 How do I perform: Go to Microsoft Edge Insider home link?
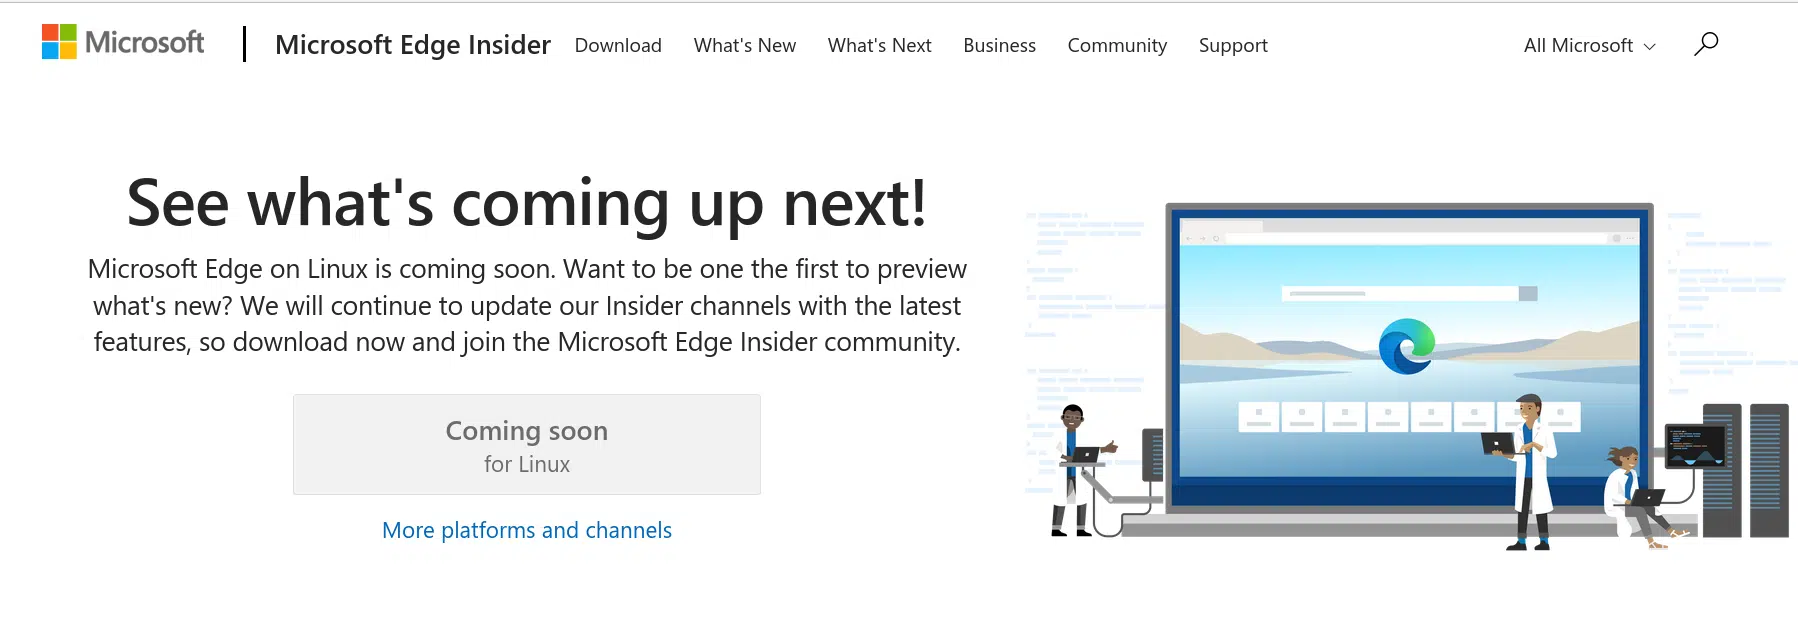tap(412, 45)
